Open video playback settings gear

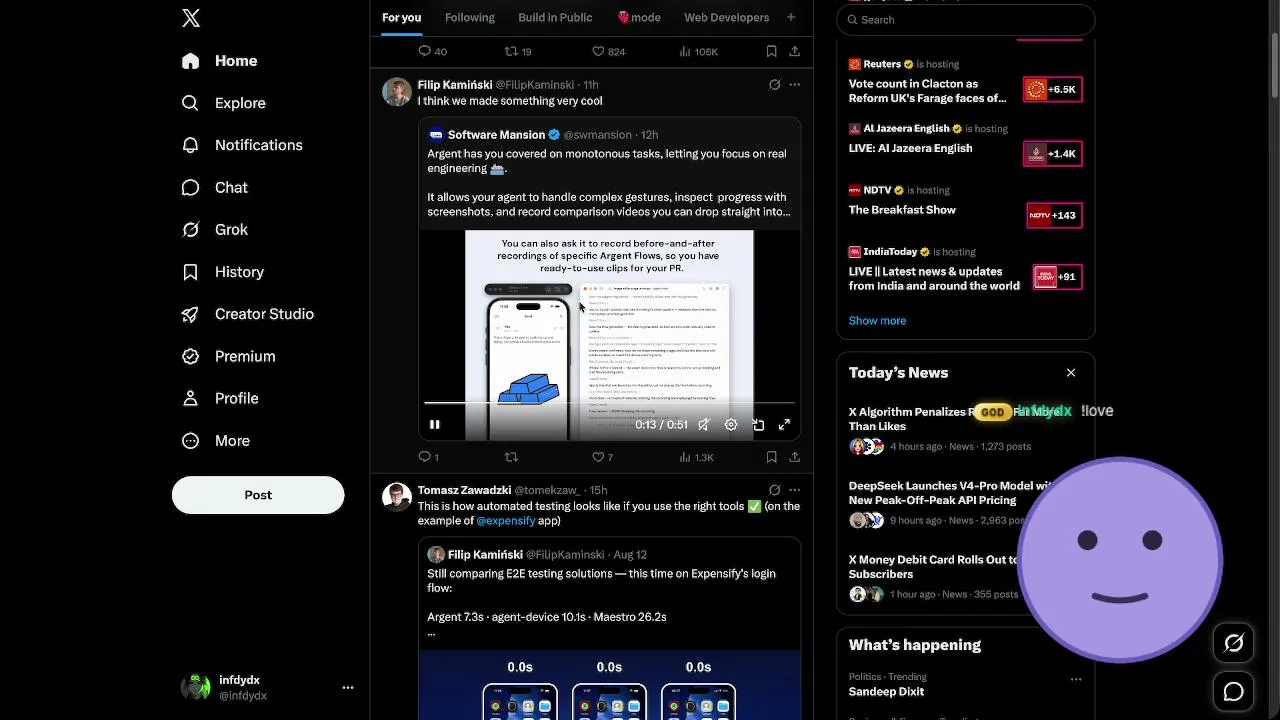tap(731, 425)
